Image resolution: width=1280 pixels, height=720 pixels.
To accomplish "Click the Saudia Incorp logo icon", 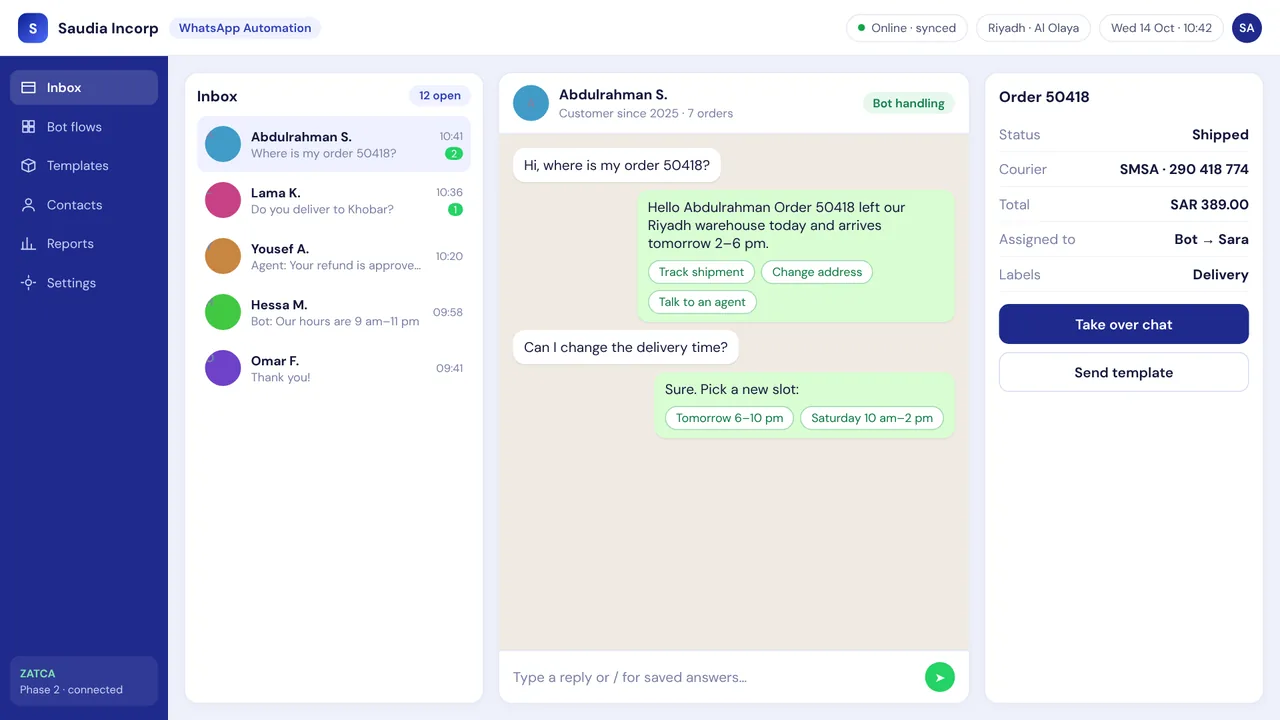I will point(33,28).
